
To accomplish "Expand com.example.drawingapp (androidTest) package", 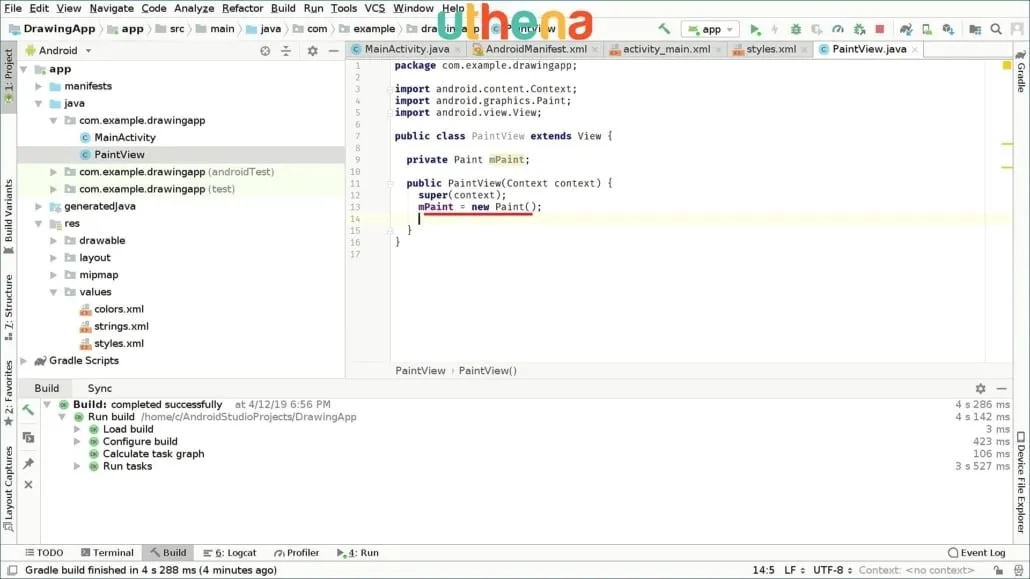I will [54, 172].
